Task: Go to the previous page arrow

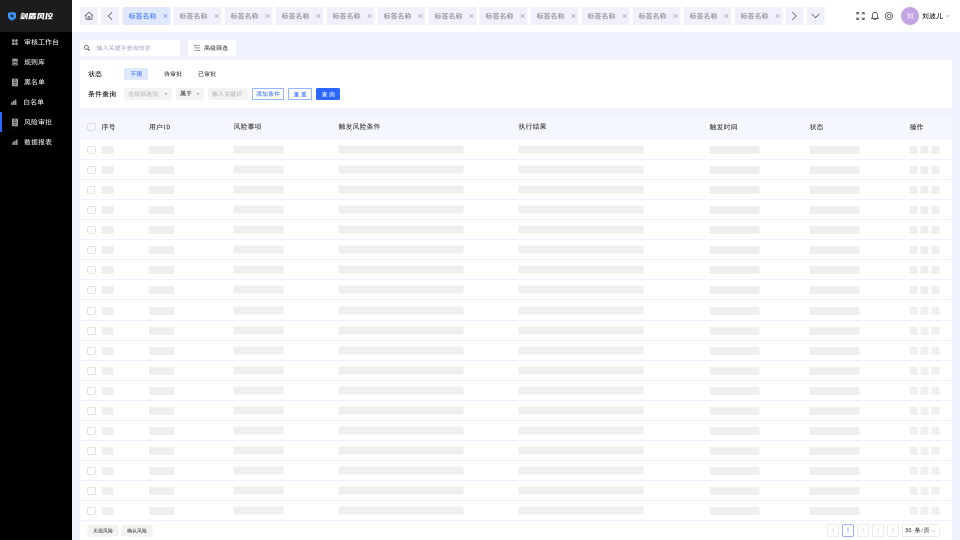Action: (x=833, y=530)
